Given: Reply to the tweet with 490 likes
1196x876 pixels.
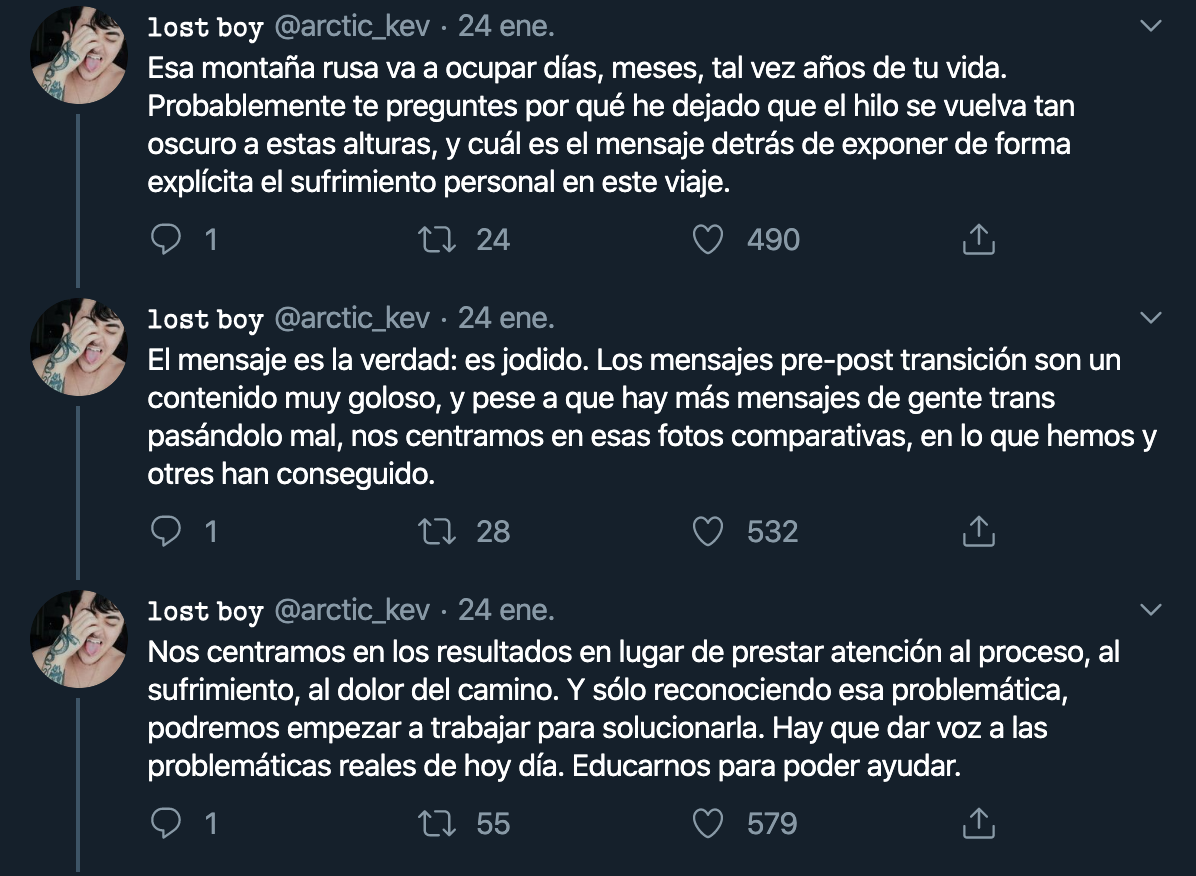Looking at the screenshot, I should 165,240.
